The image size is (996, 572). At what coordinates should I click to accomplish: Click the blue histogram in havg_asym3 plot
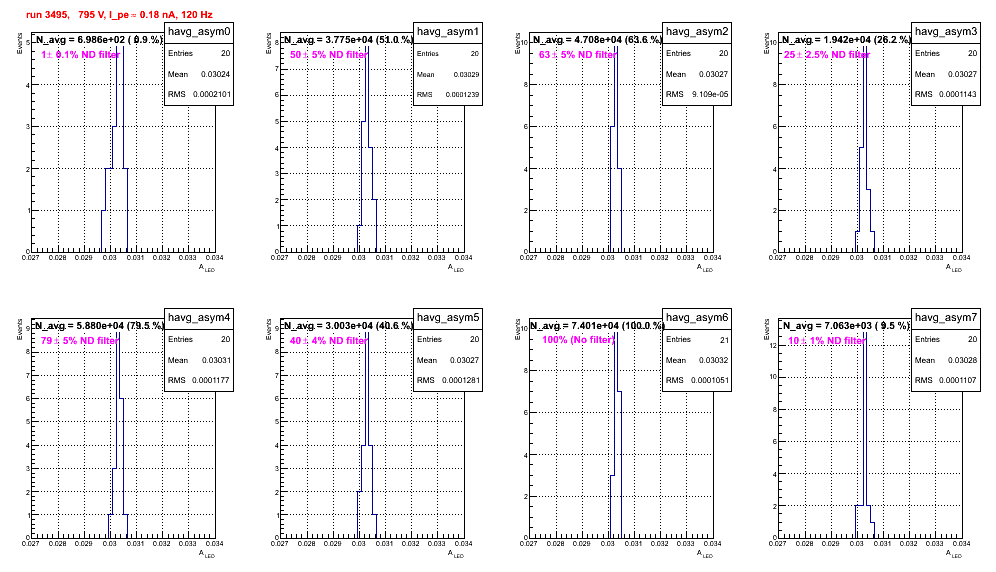(865, 148)
